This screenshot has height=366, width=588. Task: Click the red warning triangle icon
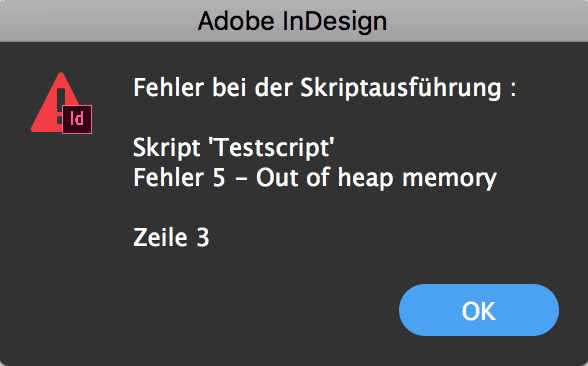[x=56, y=101]
